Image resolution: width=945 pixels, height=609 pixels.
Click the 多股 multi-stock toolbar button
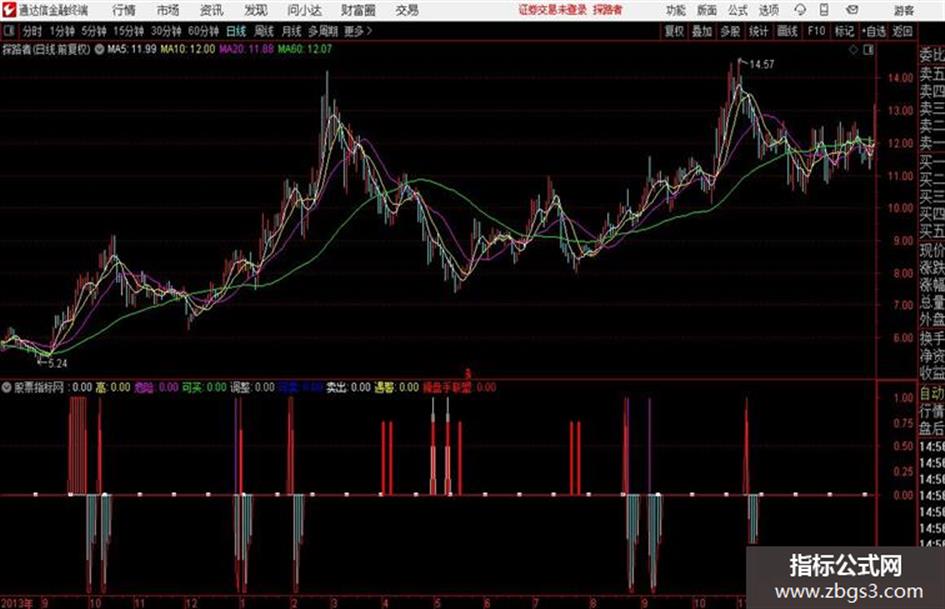(x=730, y=31)
